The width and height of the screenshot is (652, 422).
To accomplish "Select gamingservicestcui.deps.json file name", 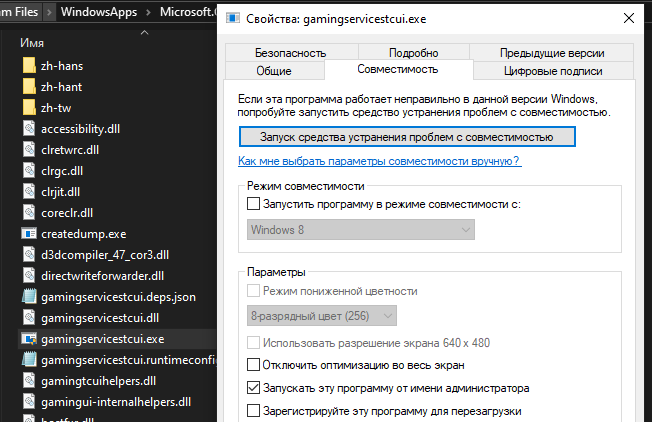I will coord(119,297).
